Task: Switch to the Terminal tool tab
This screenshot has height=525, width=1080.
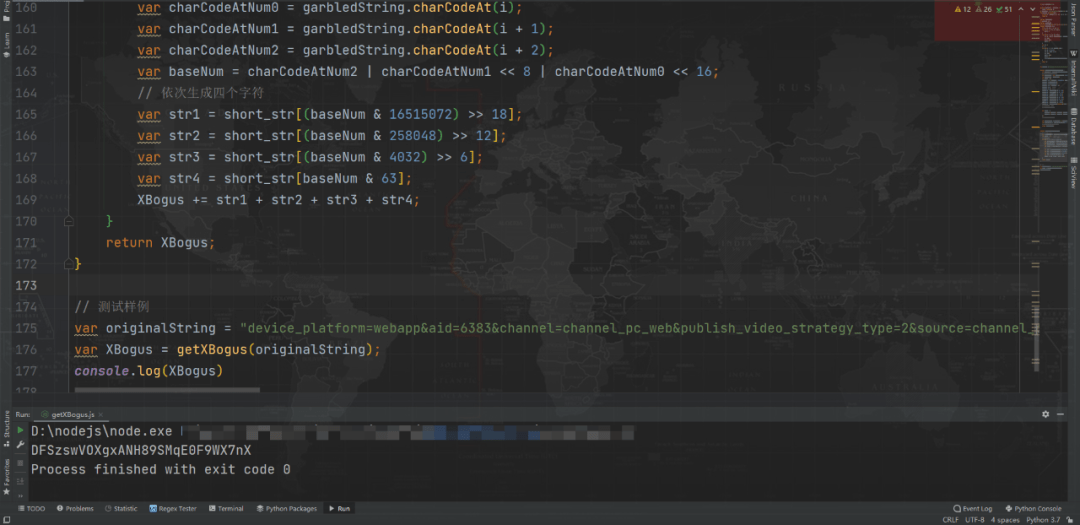Action: pos(226,508)
